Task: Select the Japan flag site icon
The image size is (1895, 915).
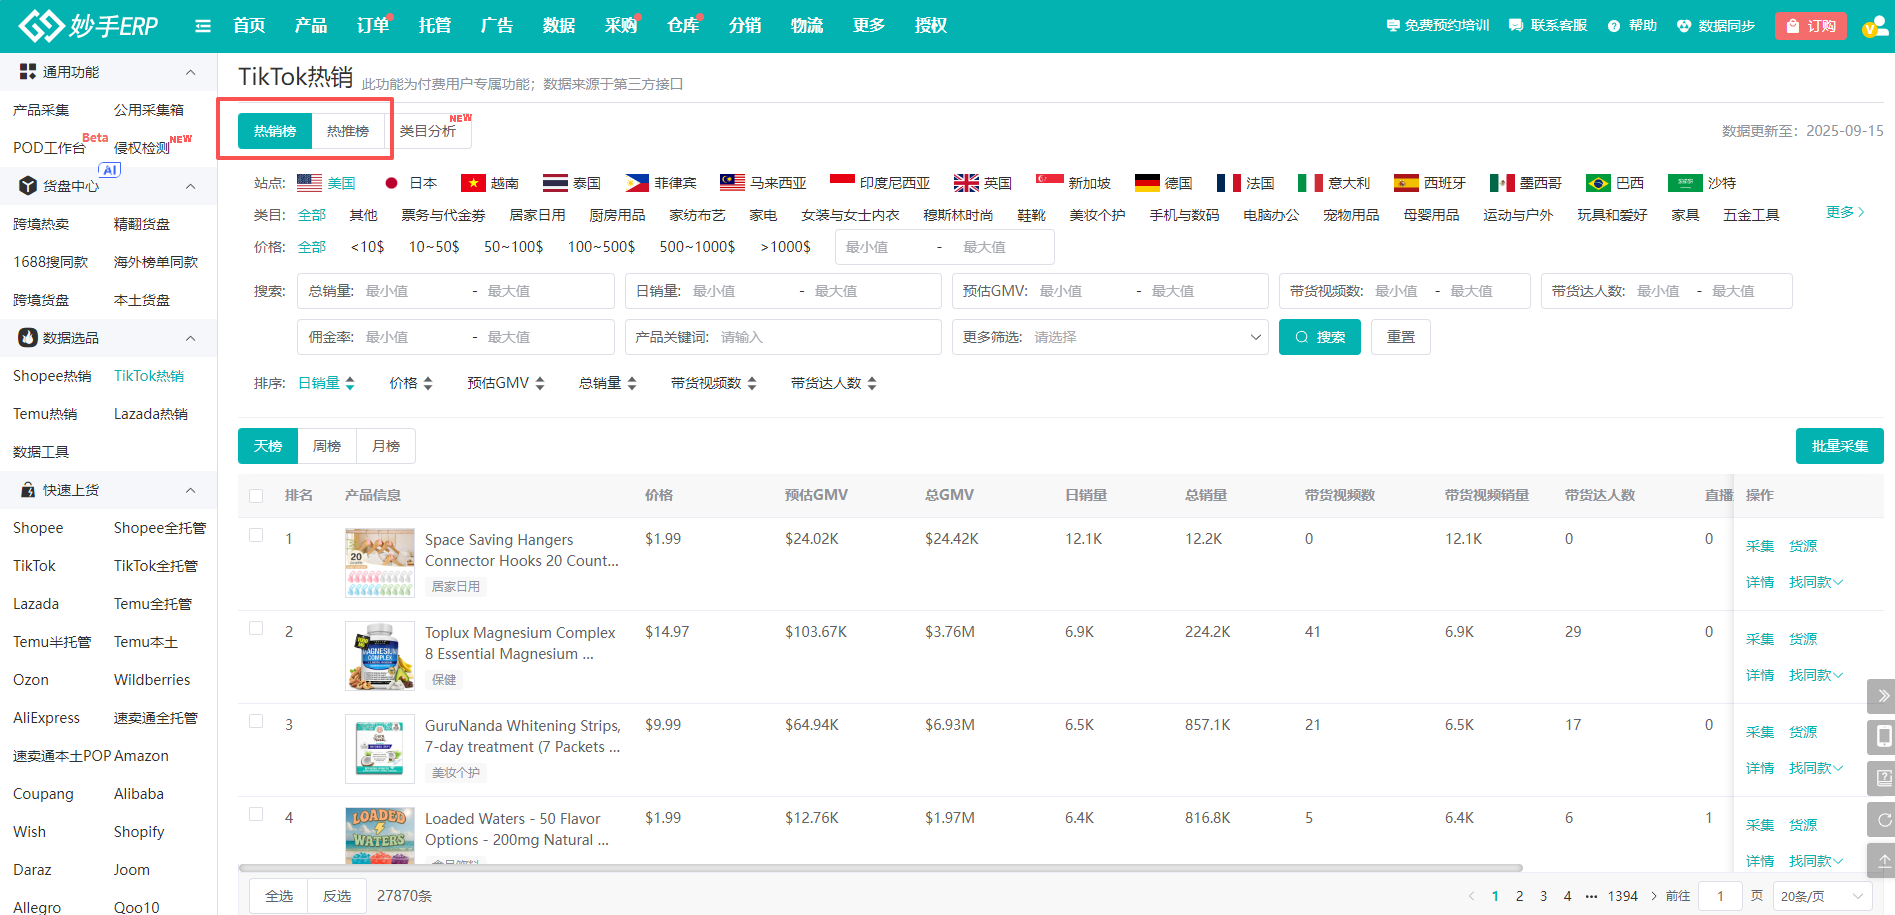Action: (x=392, y=183)
